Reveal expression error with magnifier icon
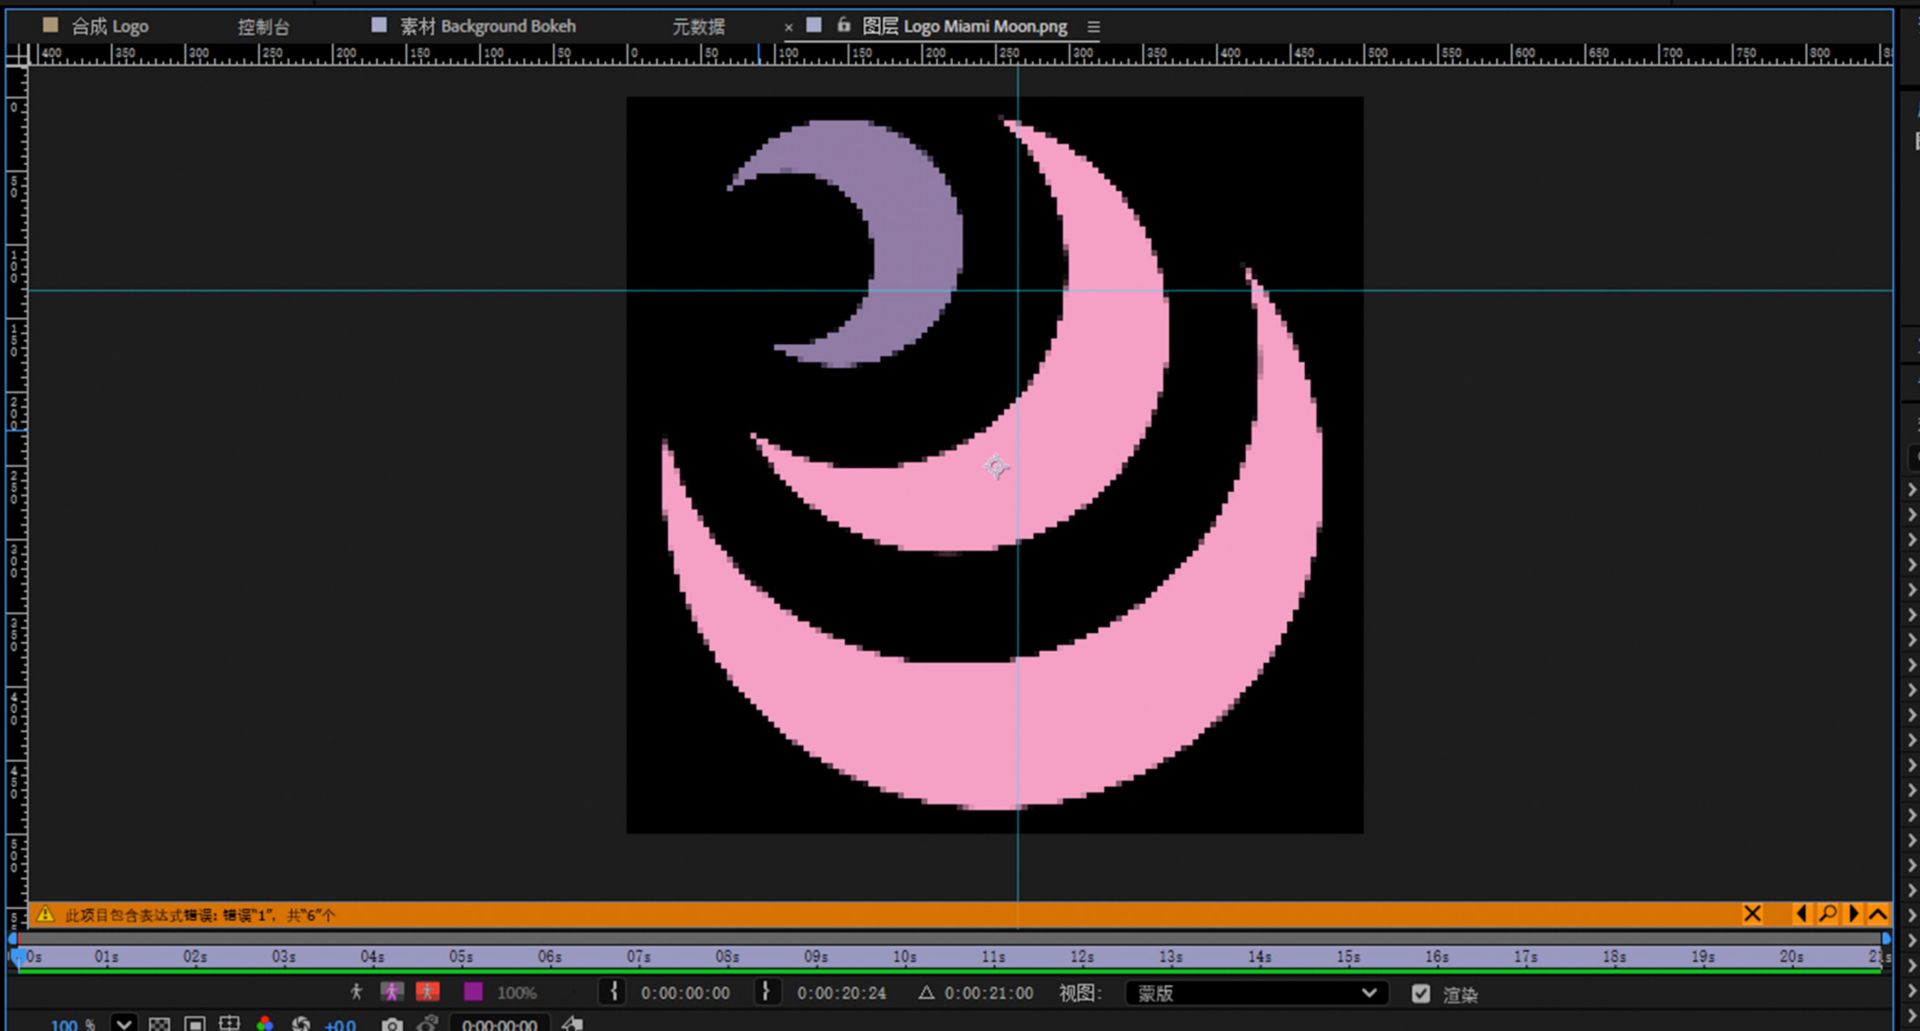Screen dimensions: 1920x1031 tap(1827, 914)
